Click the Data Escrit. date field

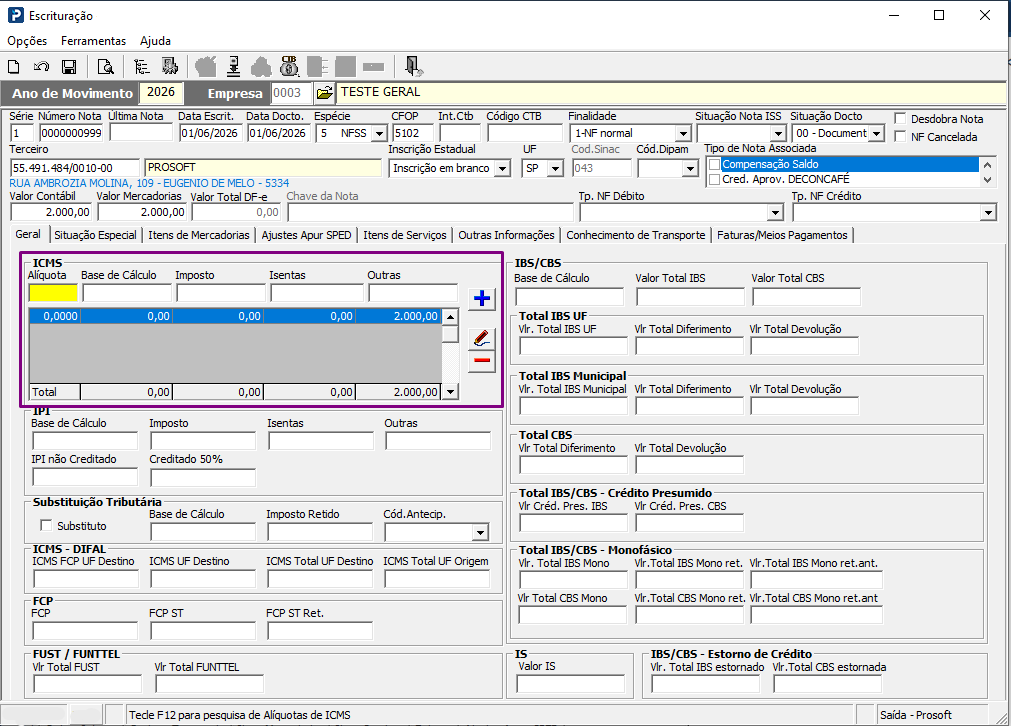point(210,133)
